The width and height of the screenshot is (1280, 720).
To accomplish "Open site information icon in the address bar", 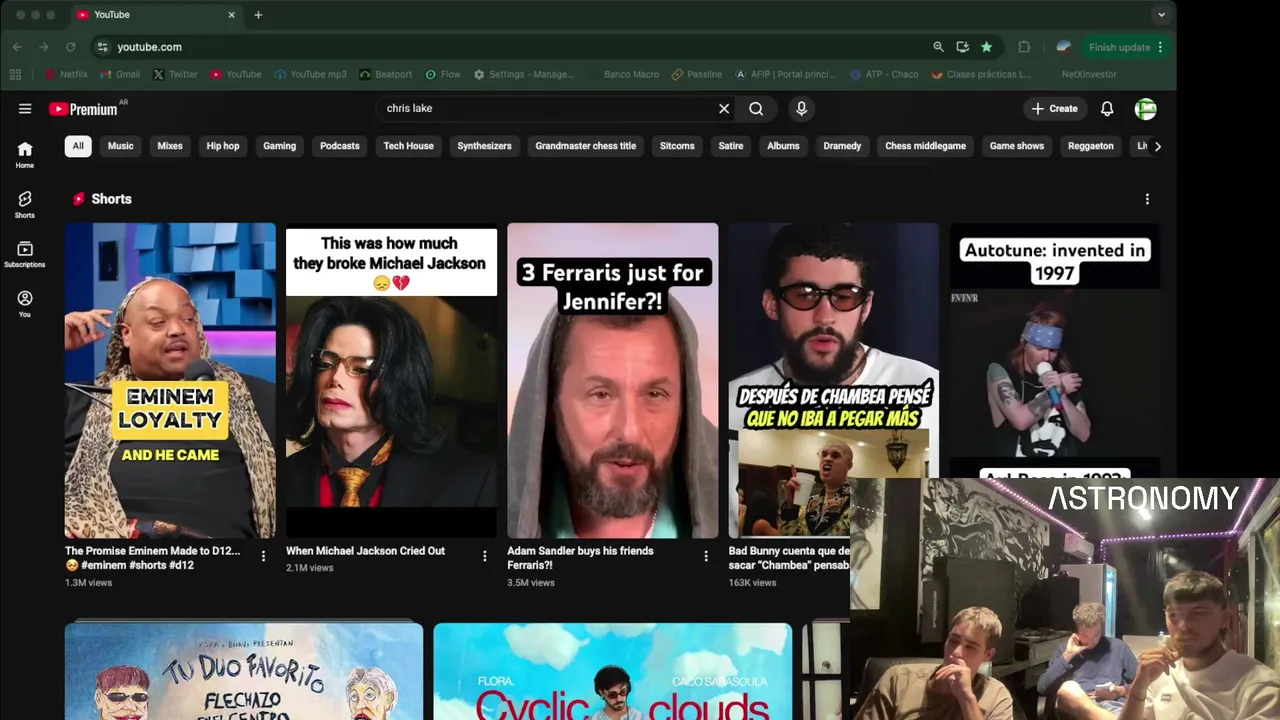I will [102, 47].
